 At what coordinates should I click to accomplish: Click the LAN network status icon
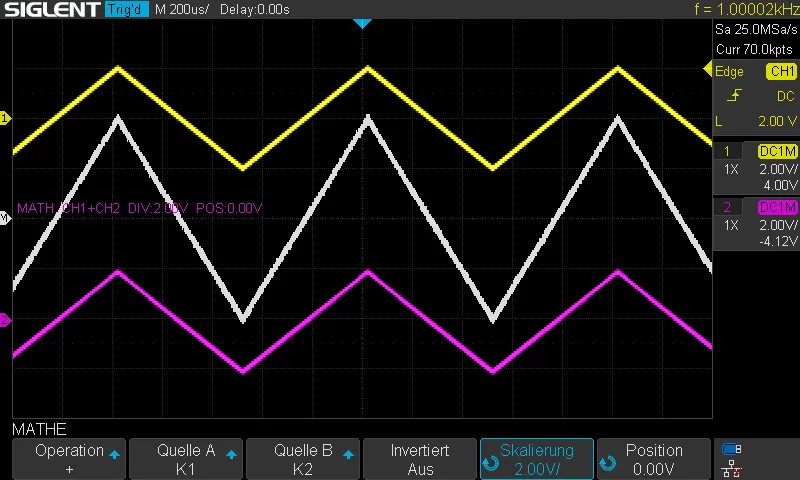click(732, 469)
